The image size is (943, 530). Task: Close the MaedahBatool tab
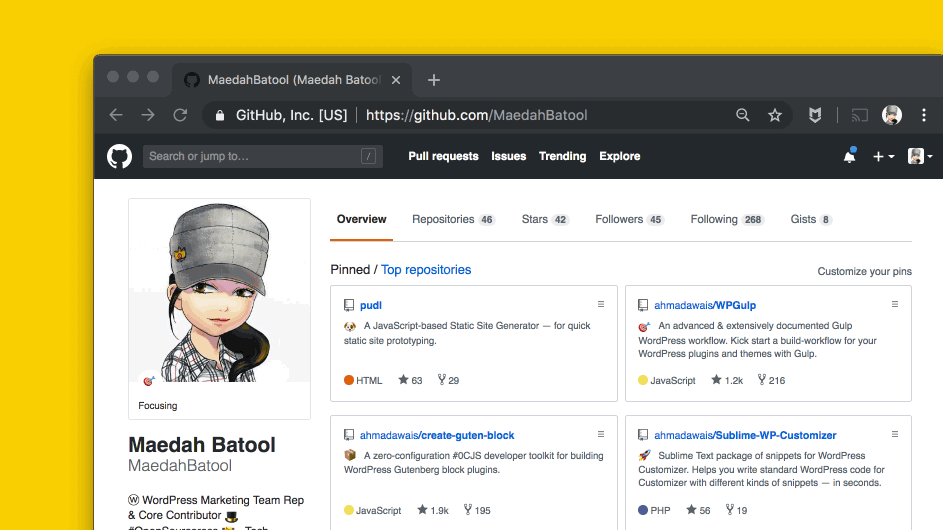click(x=396, y=80)
